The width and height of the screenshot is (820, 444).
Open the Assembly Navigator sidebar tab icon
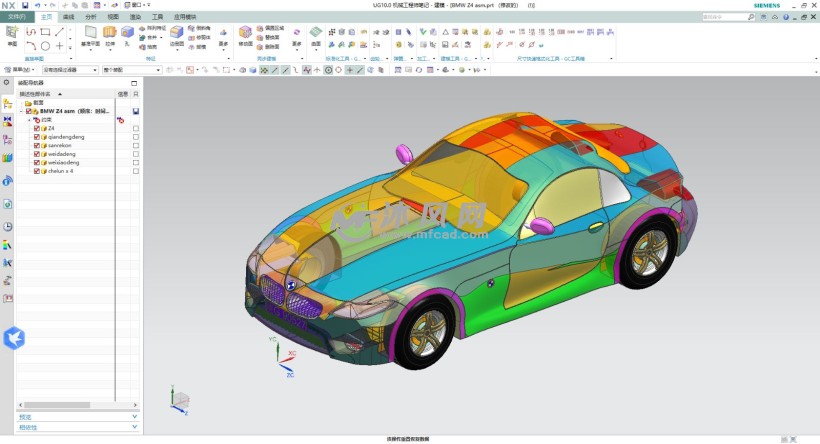coord(7,103)
